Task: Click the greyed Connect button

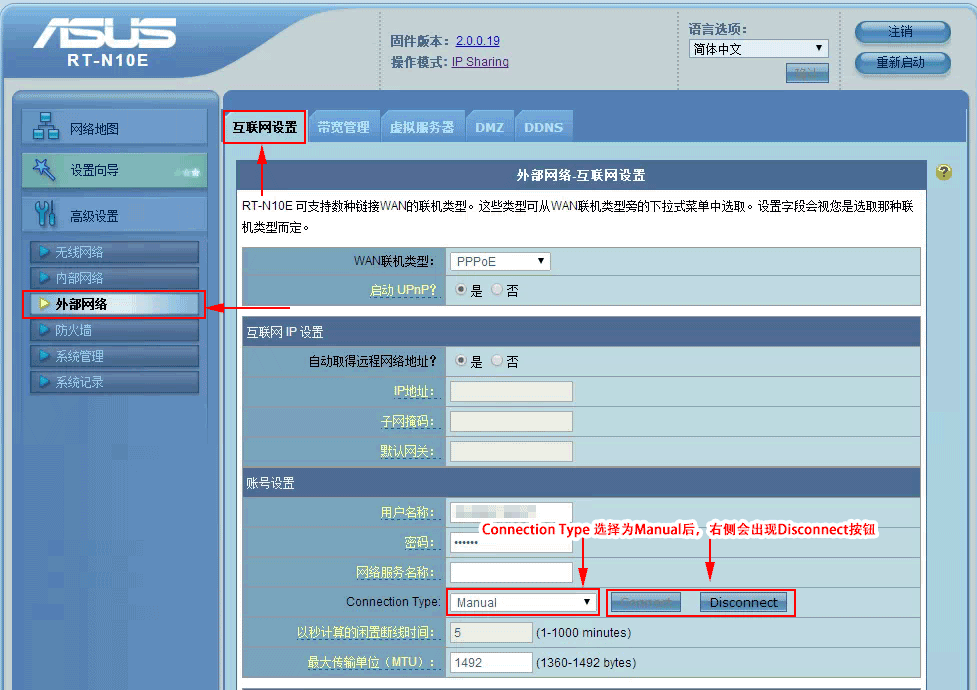Action: [x=646, y=602]
